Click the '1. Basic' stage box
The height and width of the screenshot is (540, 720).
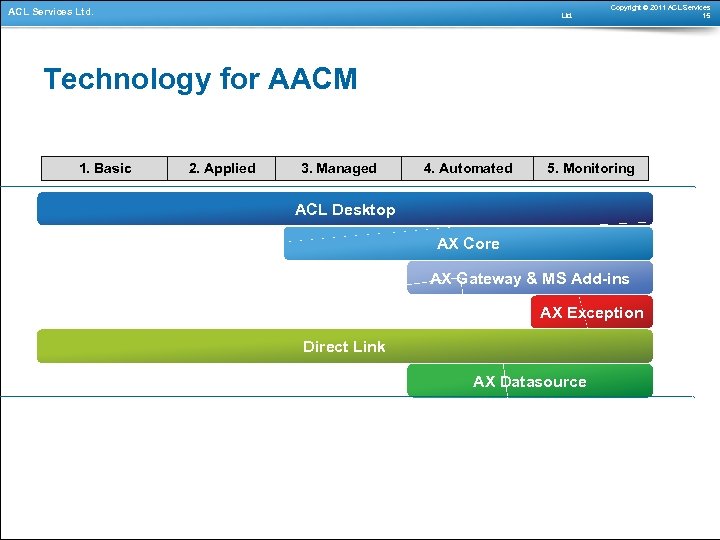point(104,168)
